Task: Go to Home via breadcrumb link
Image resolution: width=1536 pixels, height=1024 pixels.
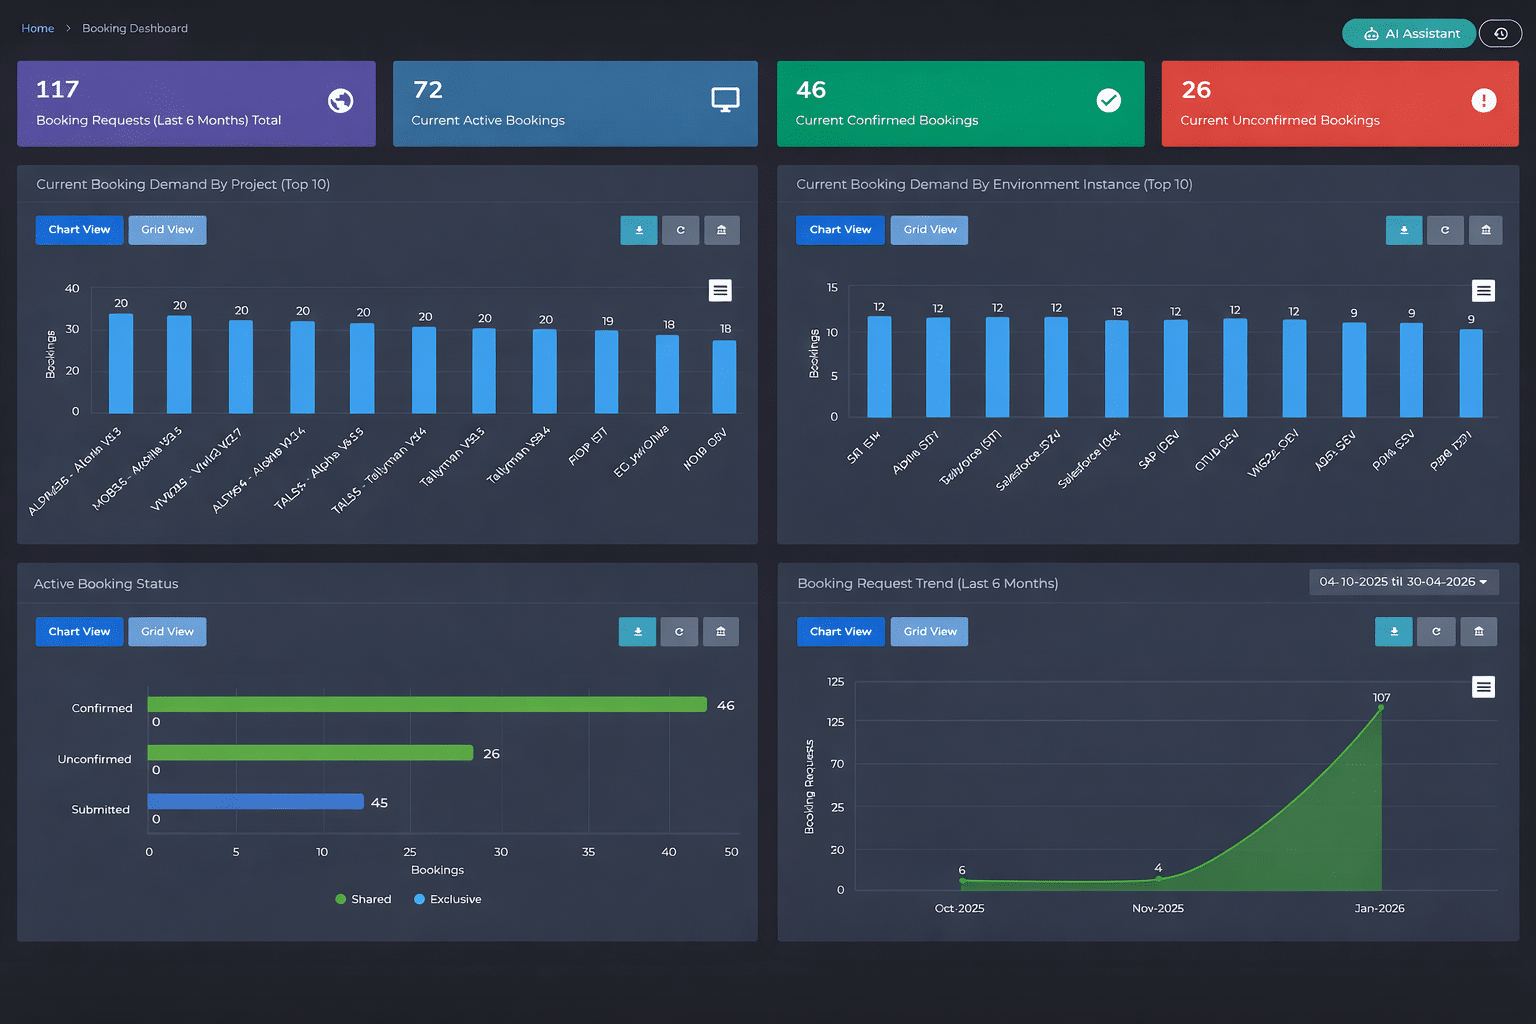Action: [38, 28]
